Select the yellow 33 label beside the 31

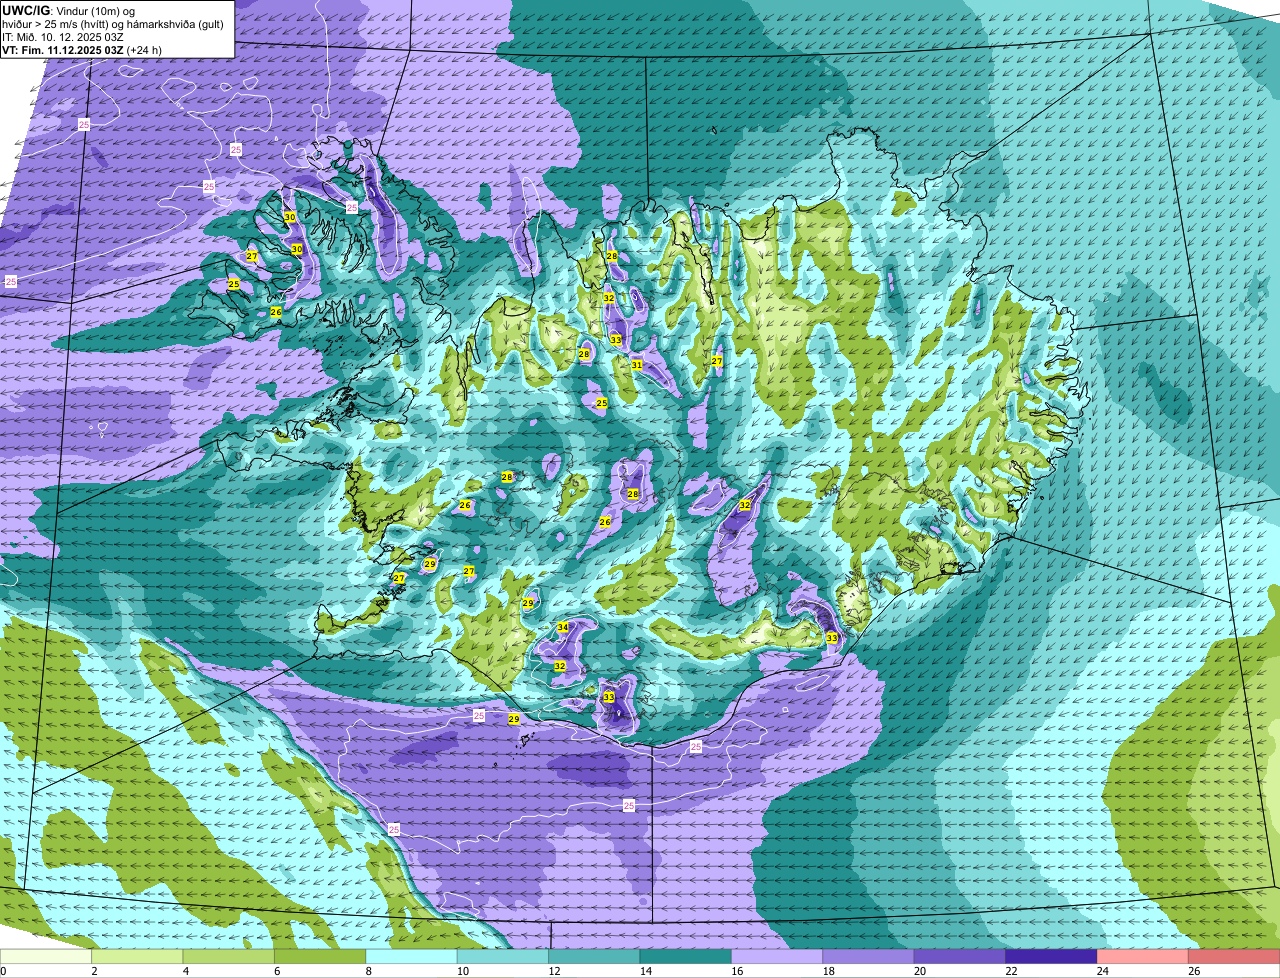coord(616,340)
